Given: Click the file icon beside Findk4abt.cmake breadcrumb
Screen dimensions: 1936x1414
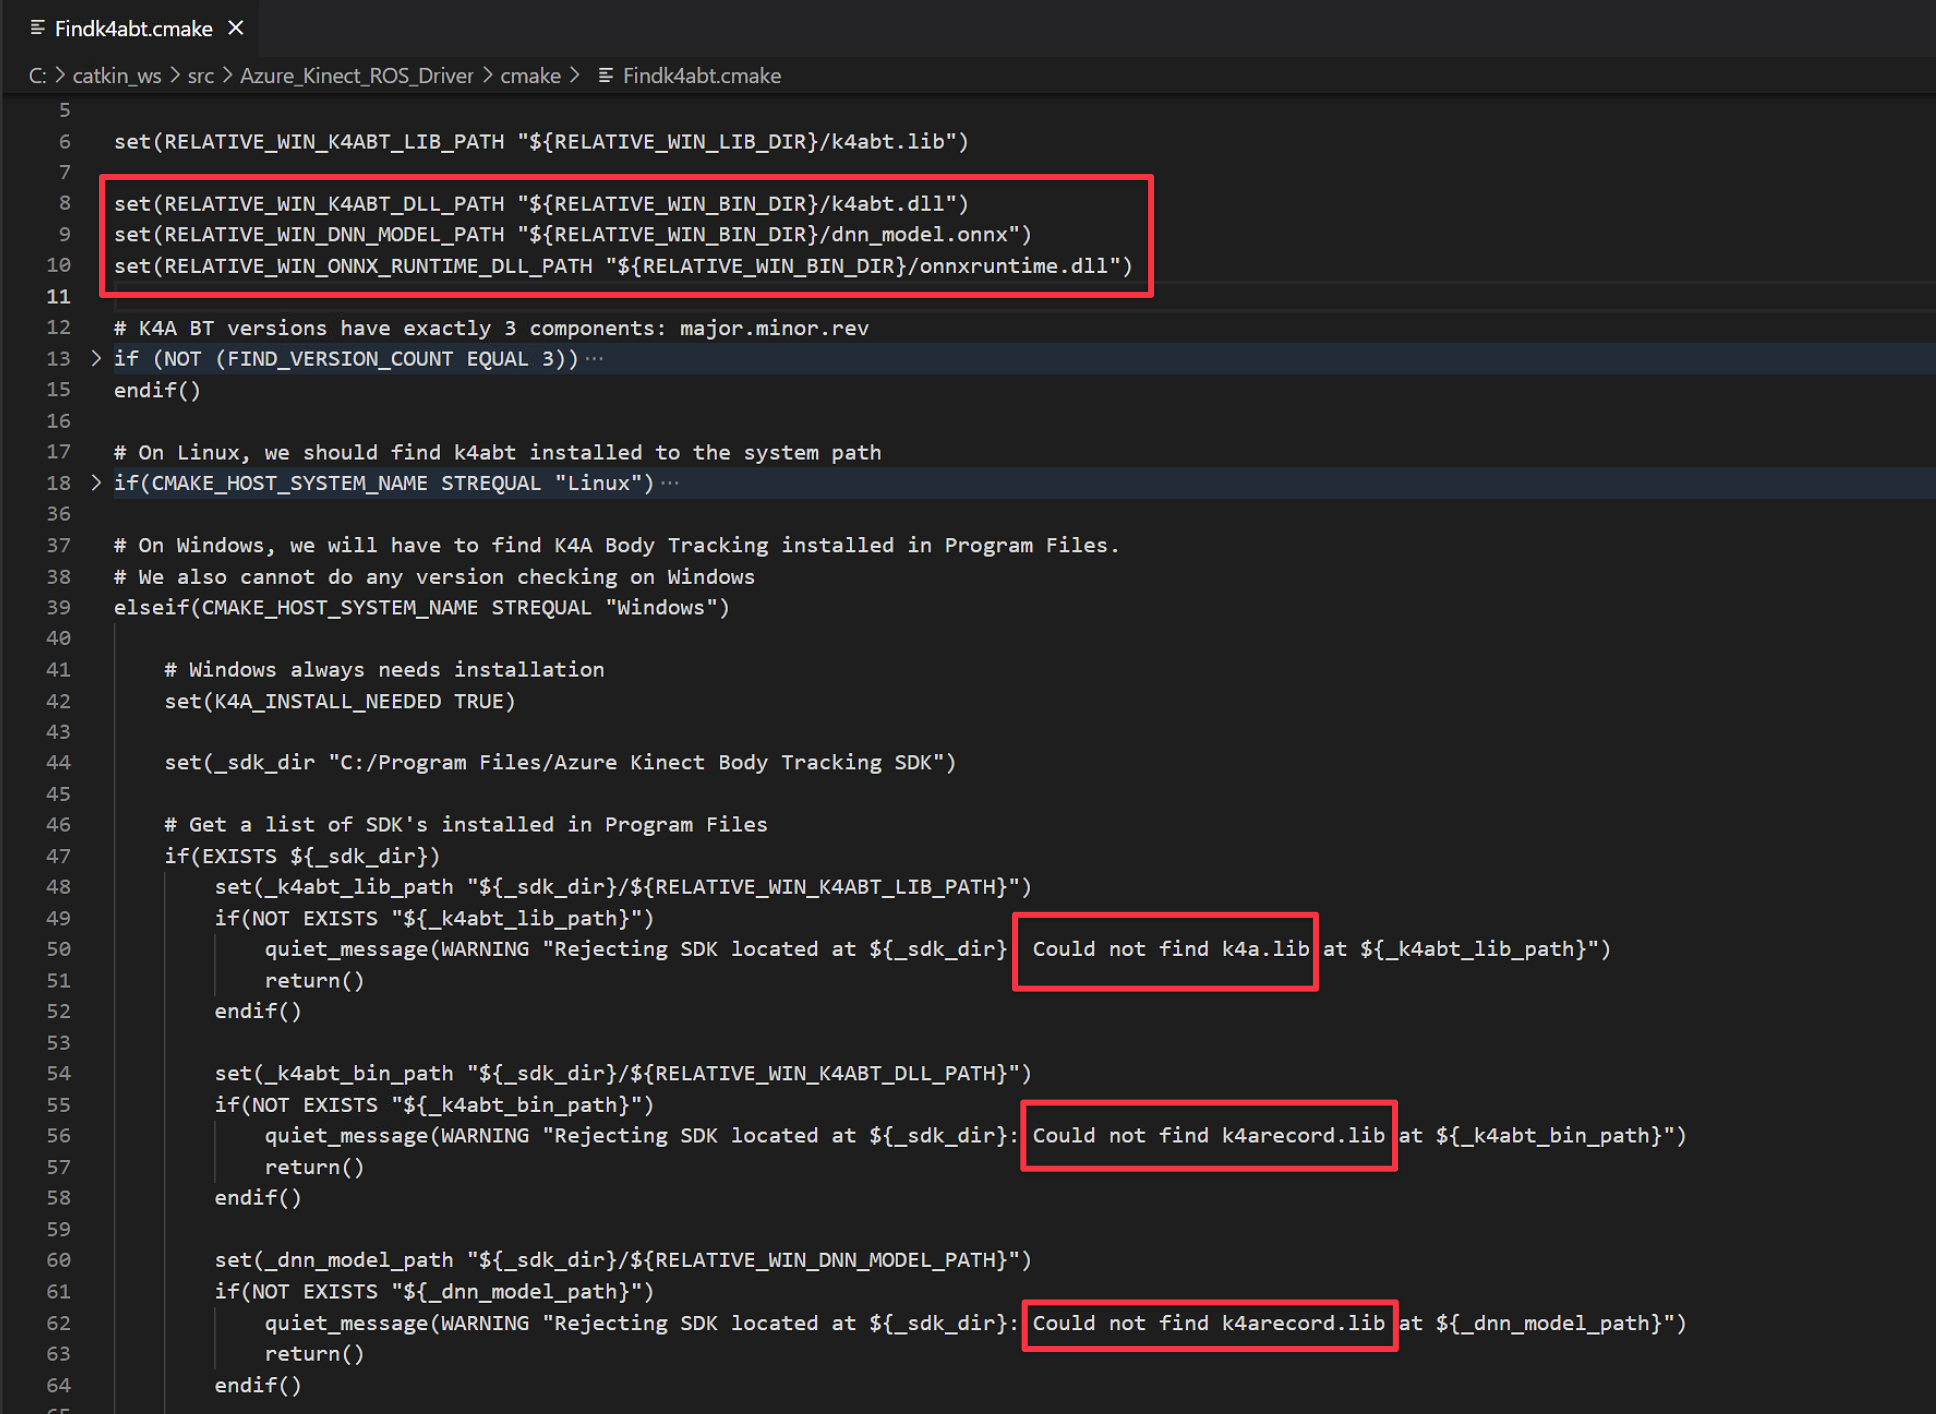Looking at the screenshot, I should (x=604, y=75).
